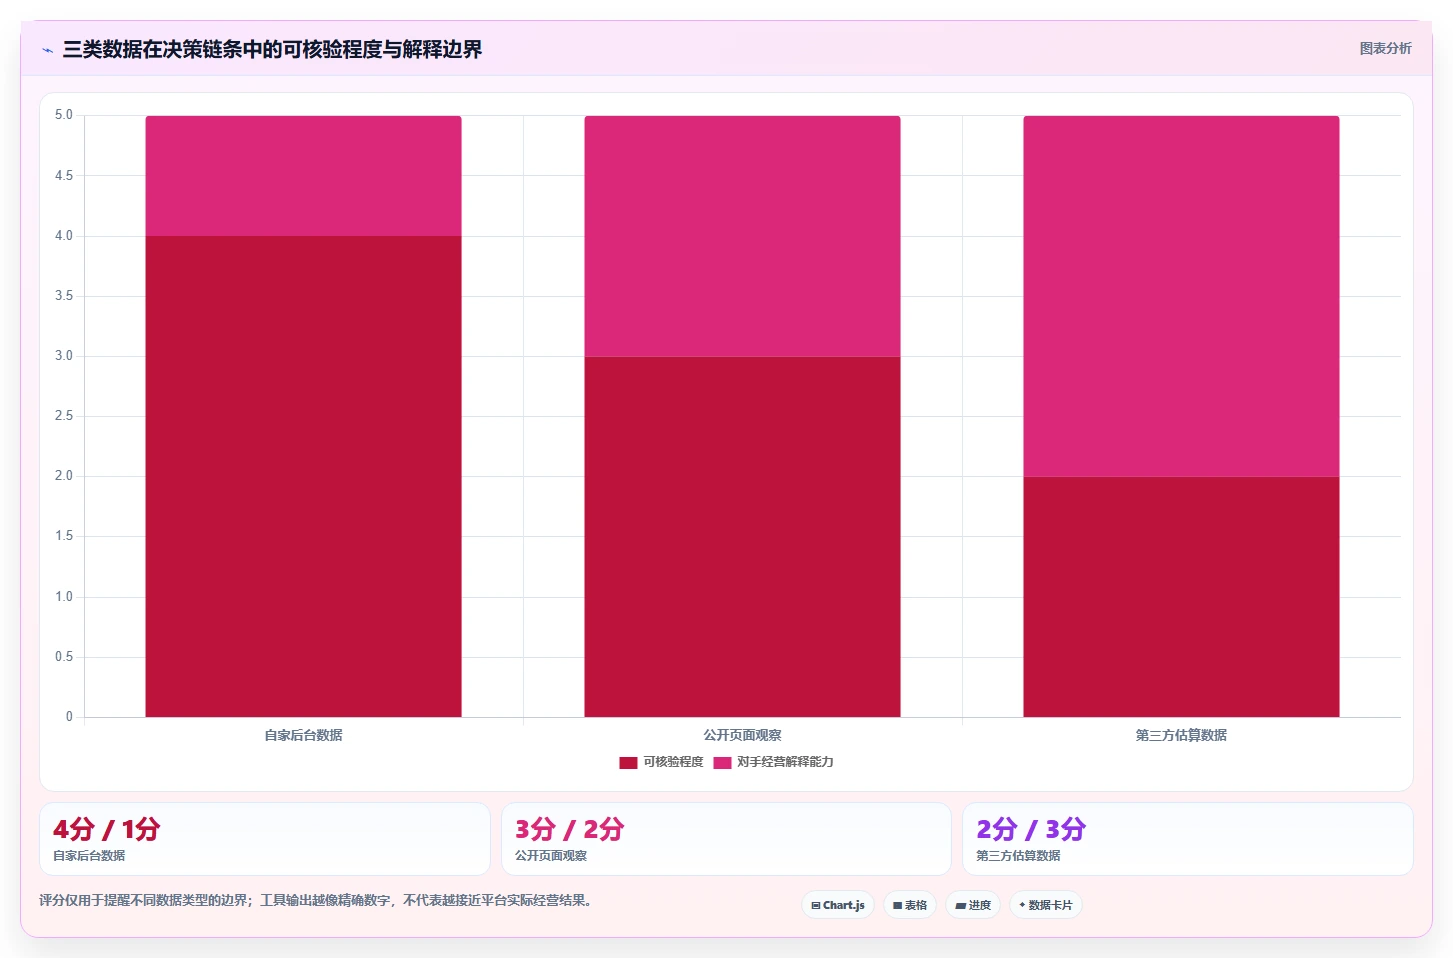The image size is (1453, 958).
Task: Click the 4分 / 1分 summary card
Action: click(x=265, y=839)
